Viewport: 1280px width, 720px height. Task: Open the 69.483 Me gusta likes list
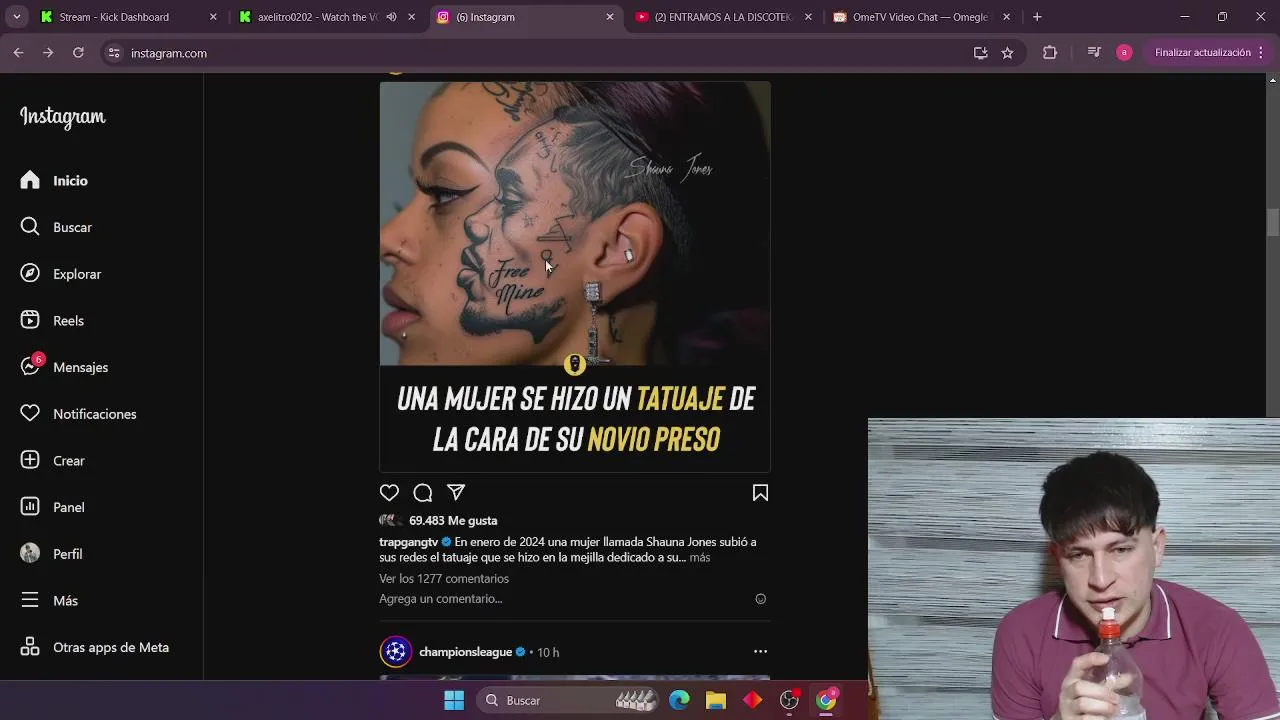453,520
